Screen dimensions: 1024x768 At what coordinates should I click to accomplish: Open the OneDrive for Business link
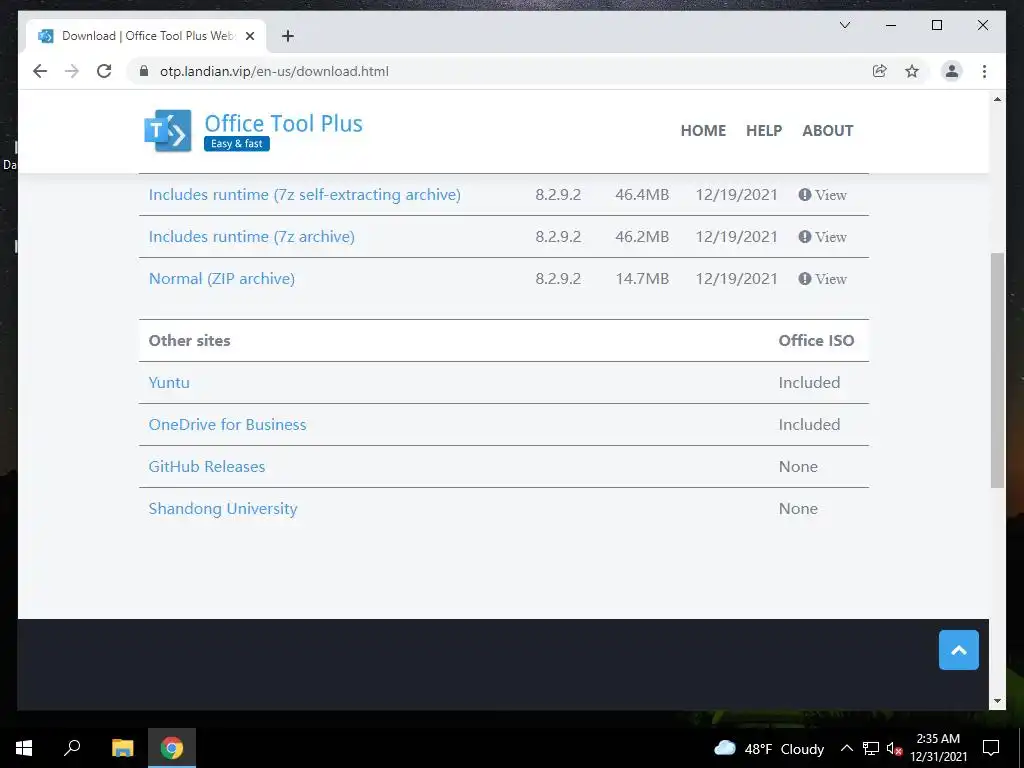click(227, 424)
